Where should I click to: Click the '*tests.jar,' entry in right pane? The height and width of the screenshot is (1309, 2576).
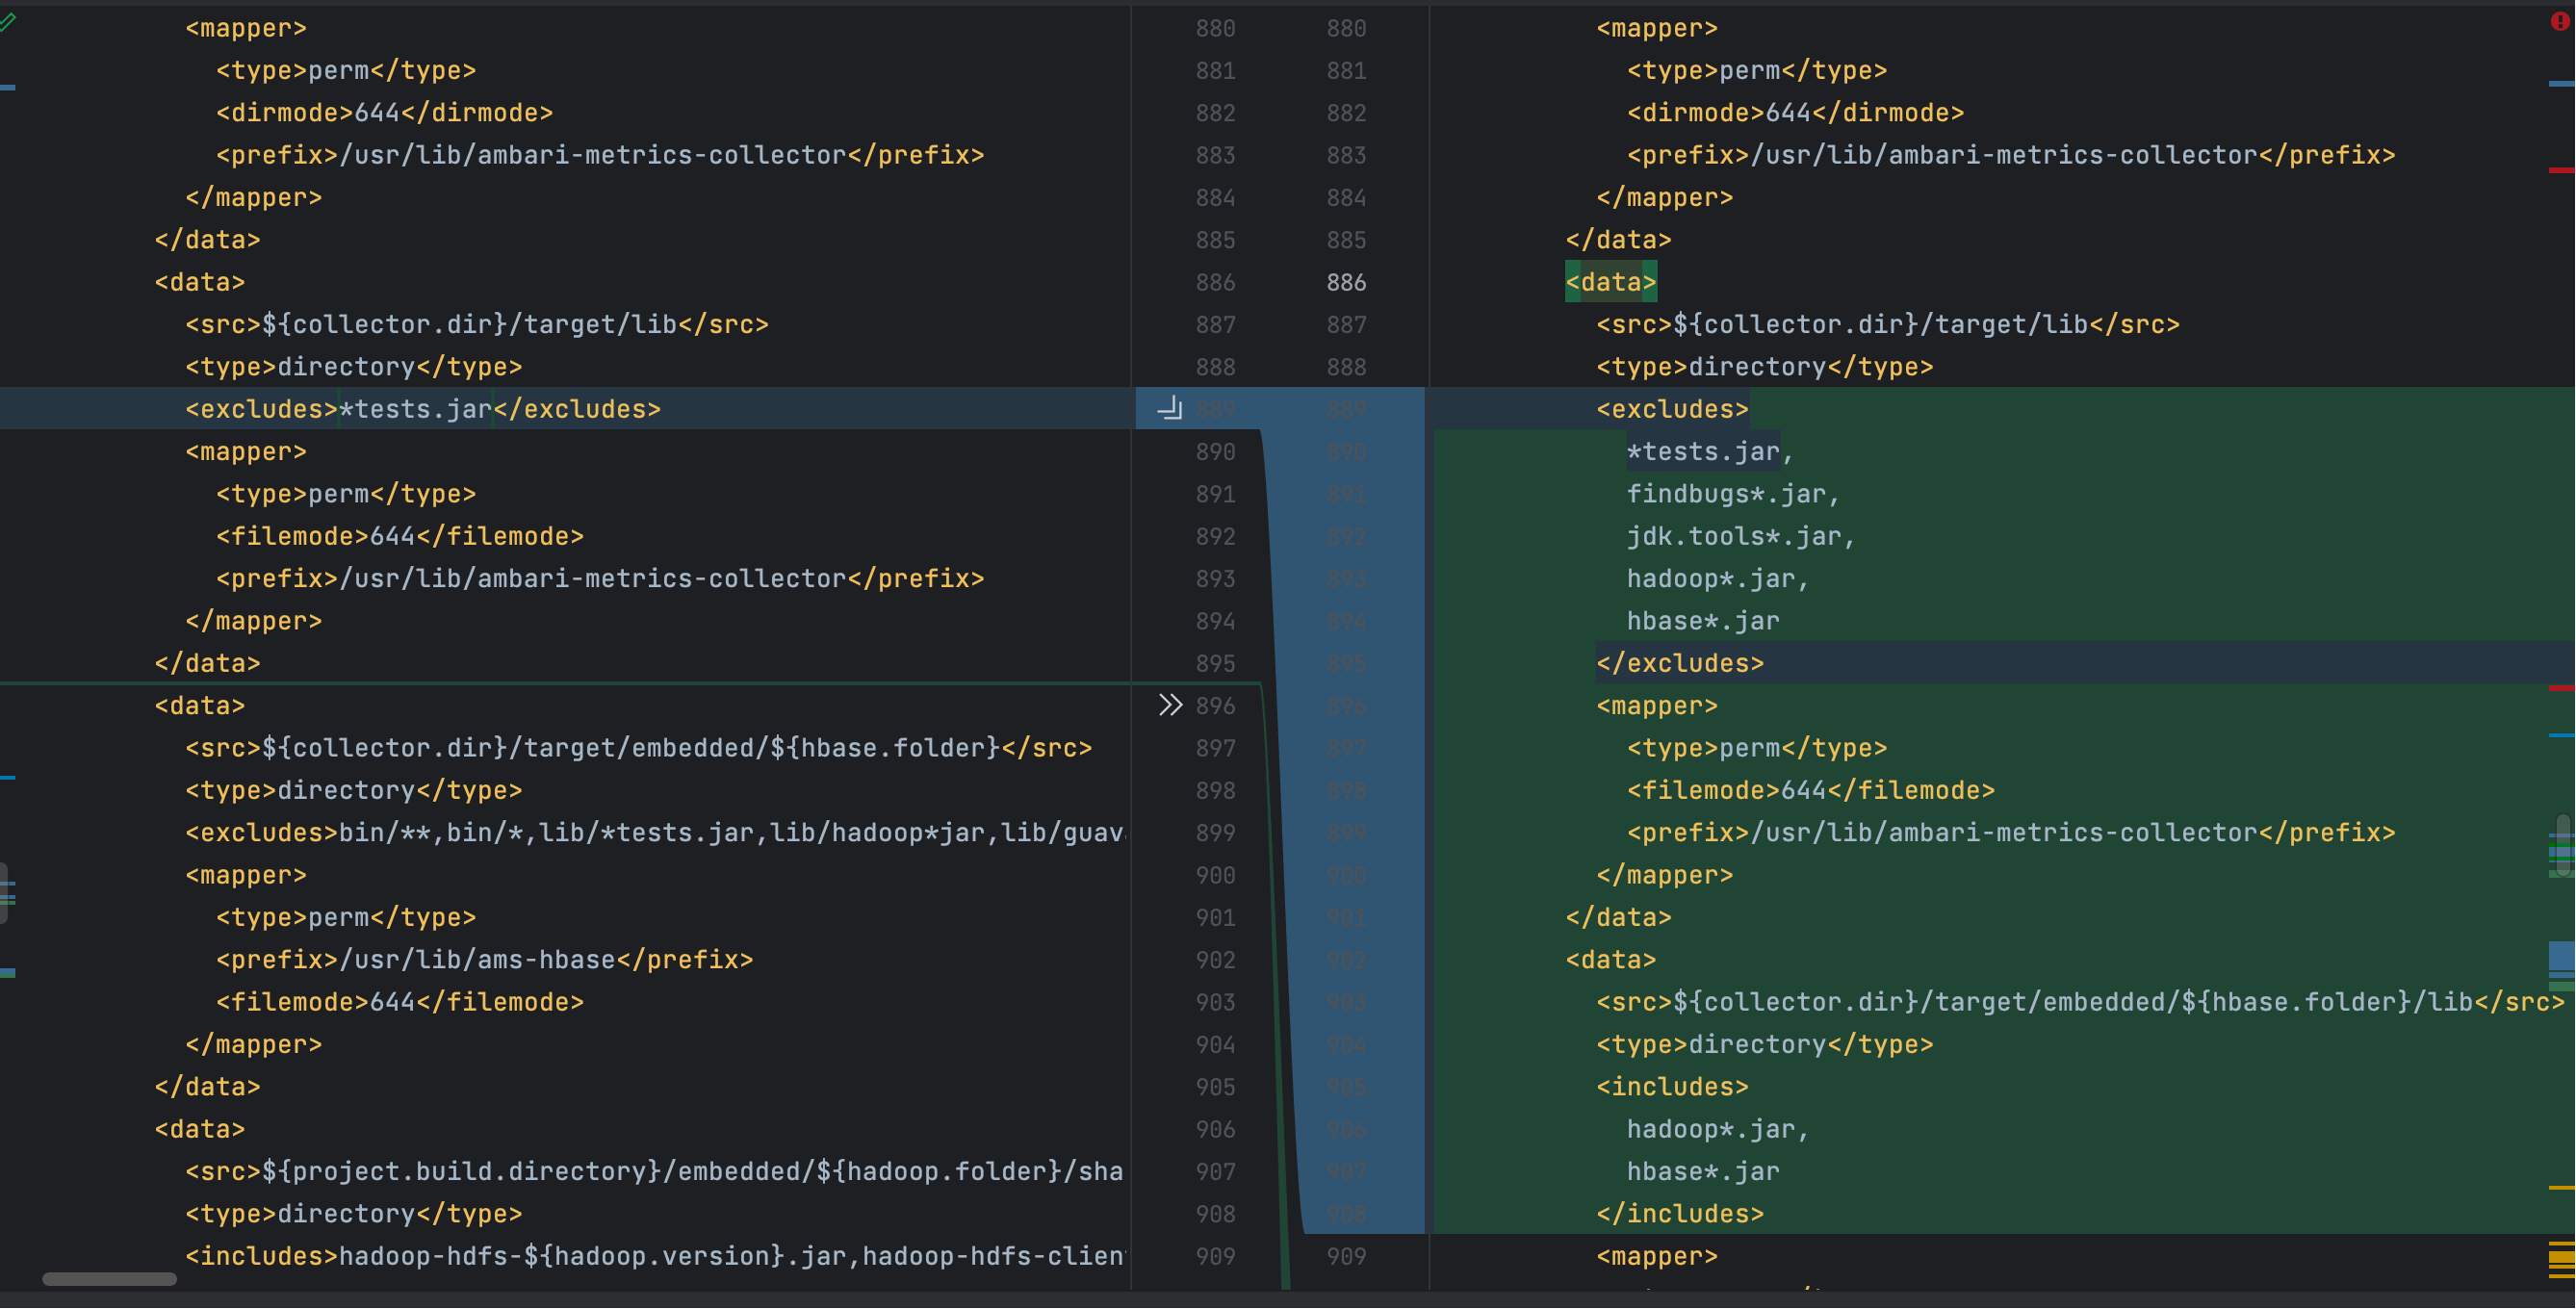click(x=1710, y=452)
